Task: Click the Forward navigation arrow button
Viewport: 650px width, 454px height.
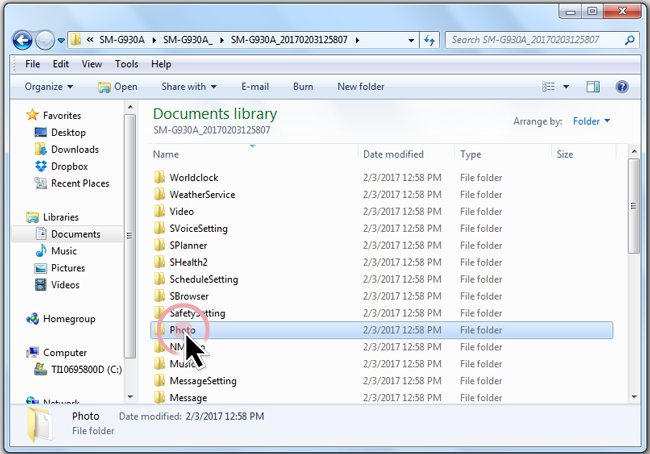Action: pos(45,40)
